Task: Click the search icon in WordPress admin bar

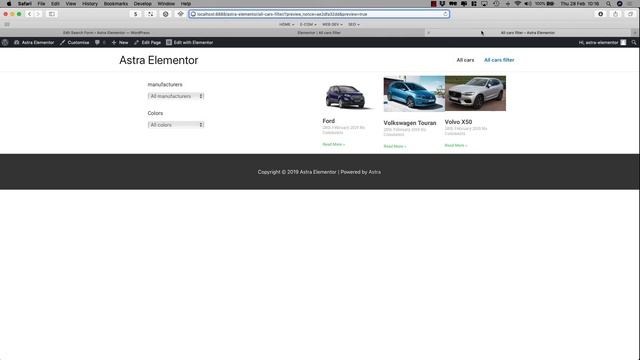Action: (x=633, y=42)
